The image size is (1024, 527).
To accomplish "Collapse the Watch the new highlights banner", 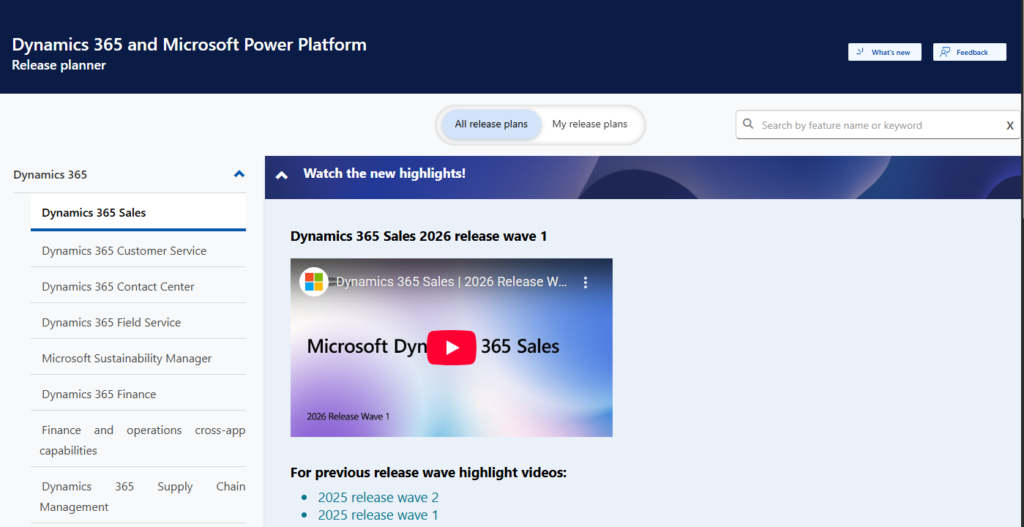I will tap(282, 174).
